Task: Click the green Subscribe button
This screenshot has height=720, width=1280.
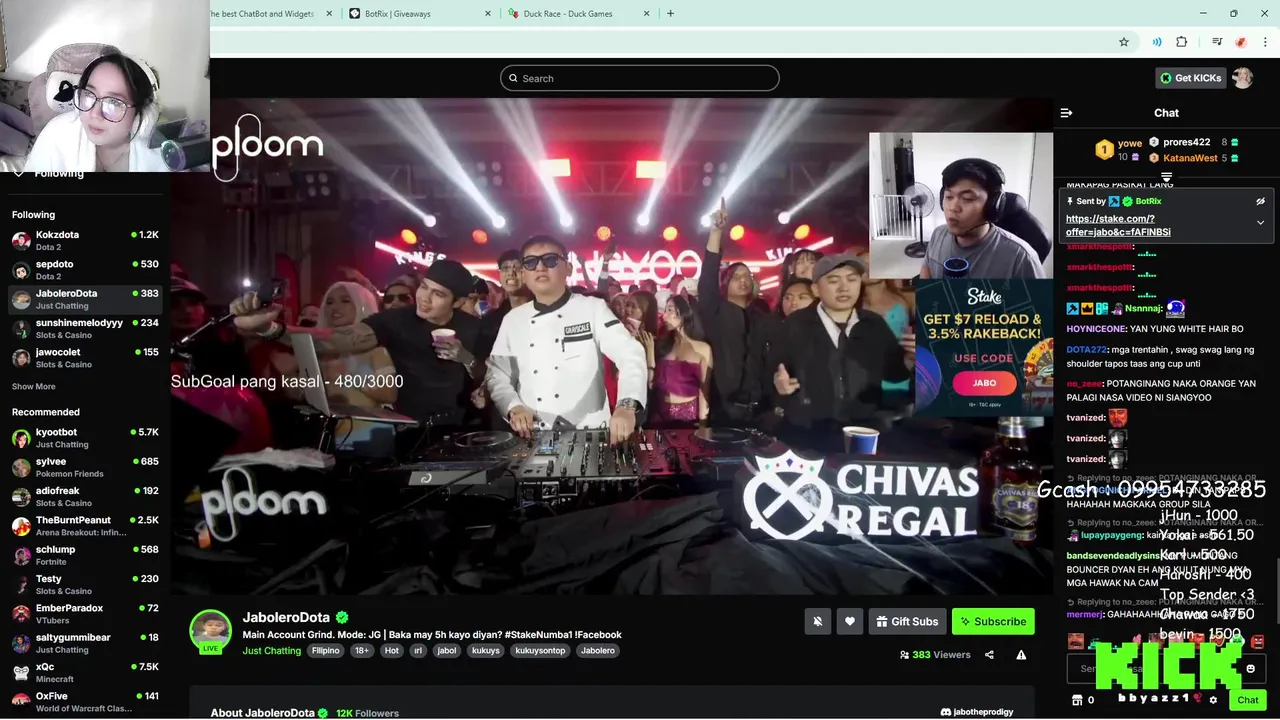Action: (993, 621)
